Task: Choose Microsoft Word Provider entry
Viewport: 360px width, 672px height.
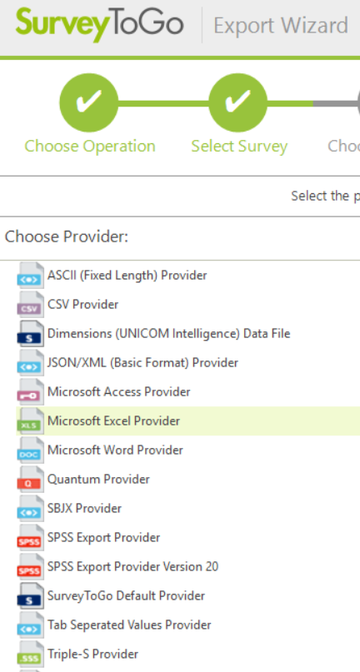Action: (x=115, y=450)
